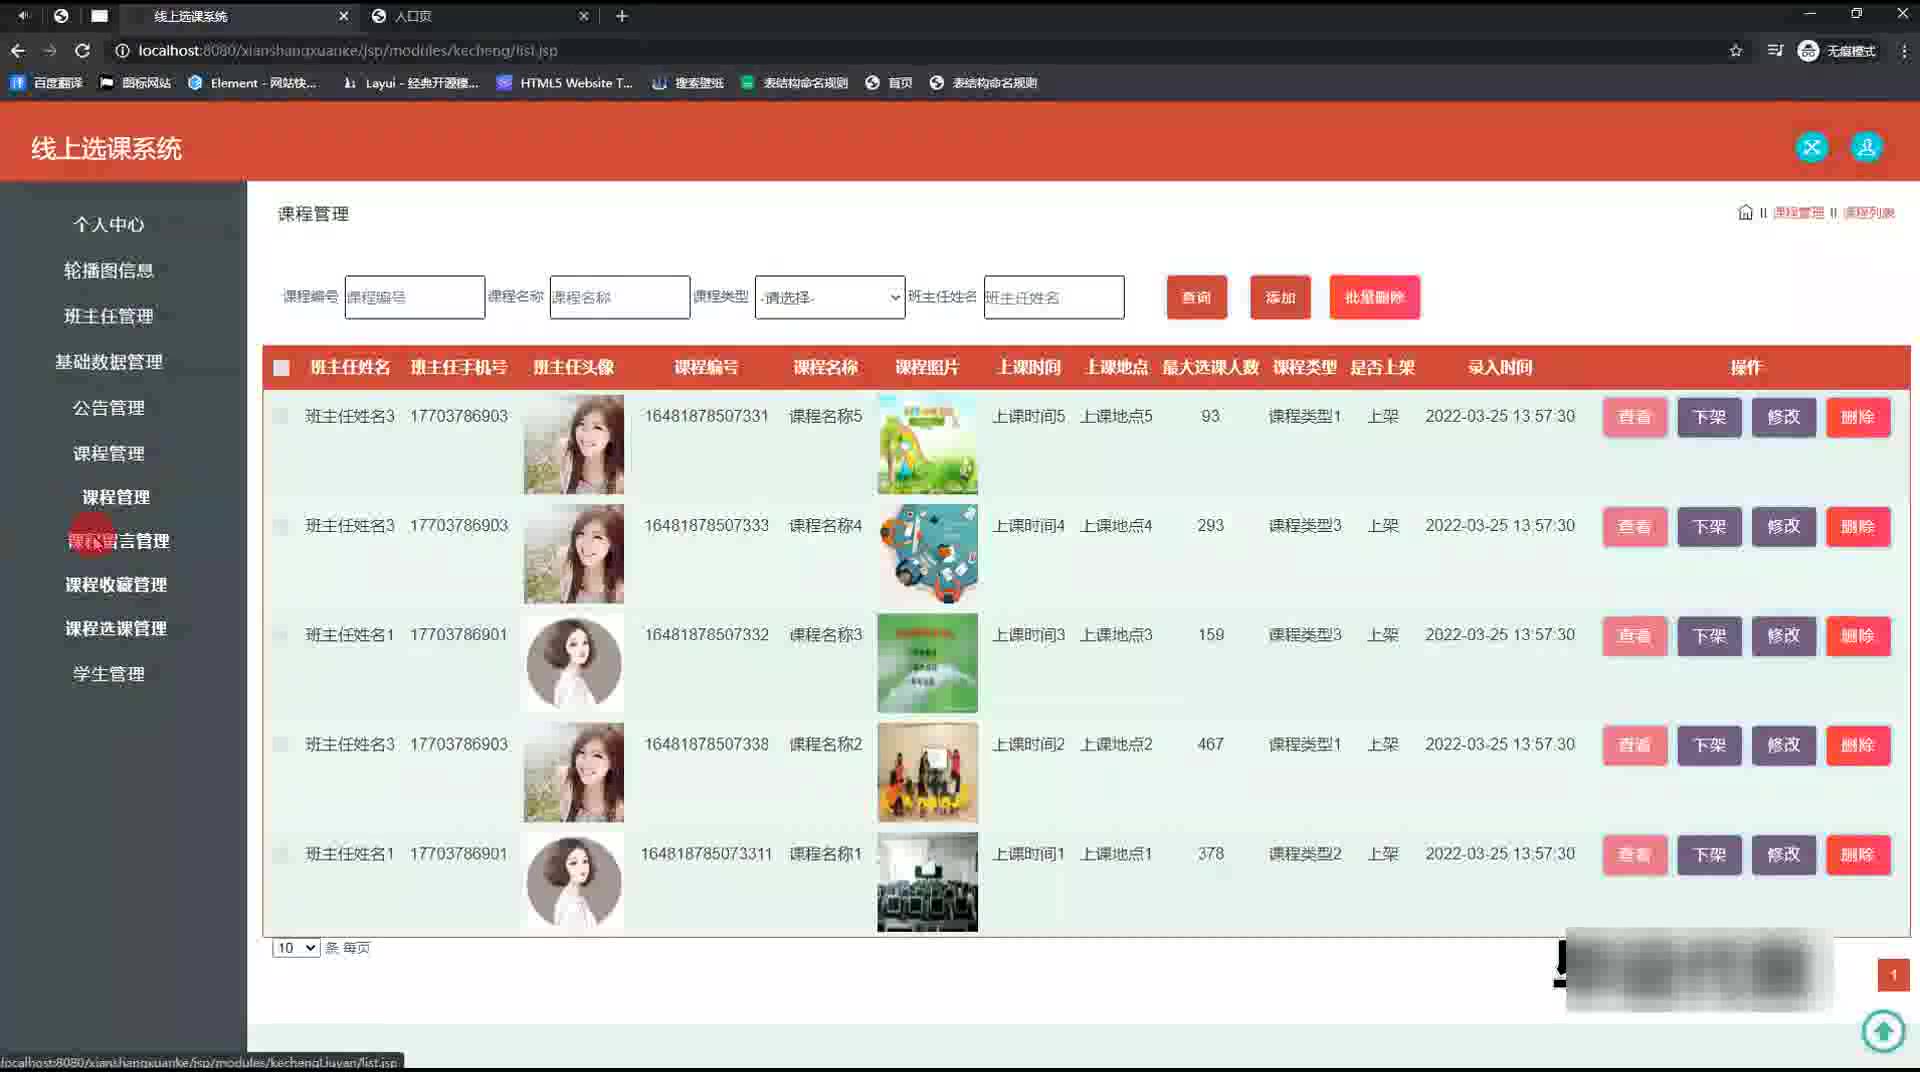
Task: Click the 批量删除 button
Action: 1374,297
